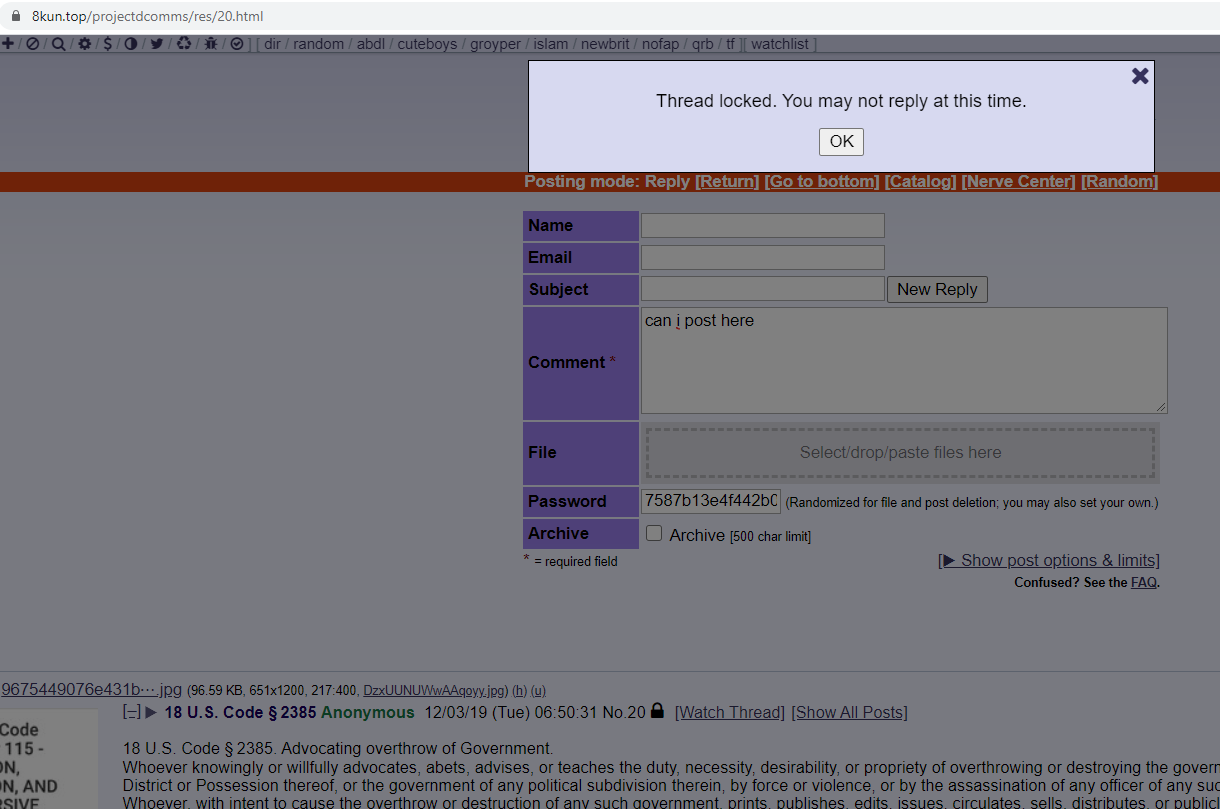Viewport: 1220px width, 809px height.
Task: Open the Random link in posting bar
Action: point(1120,181)
